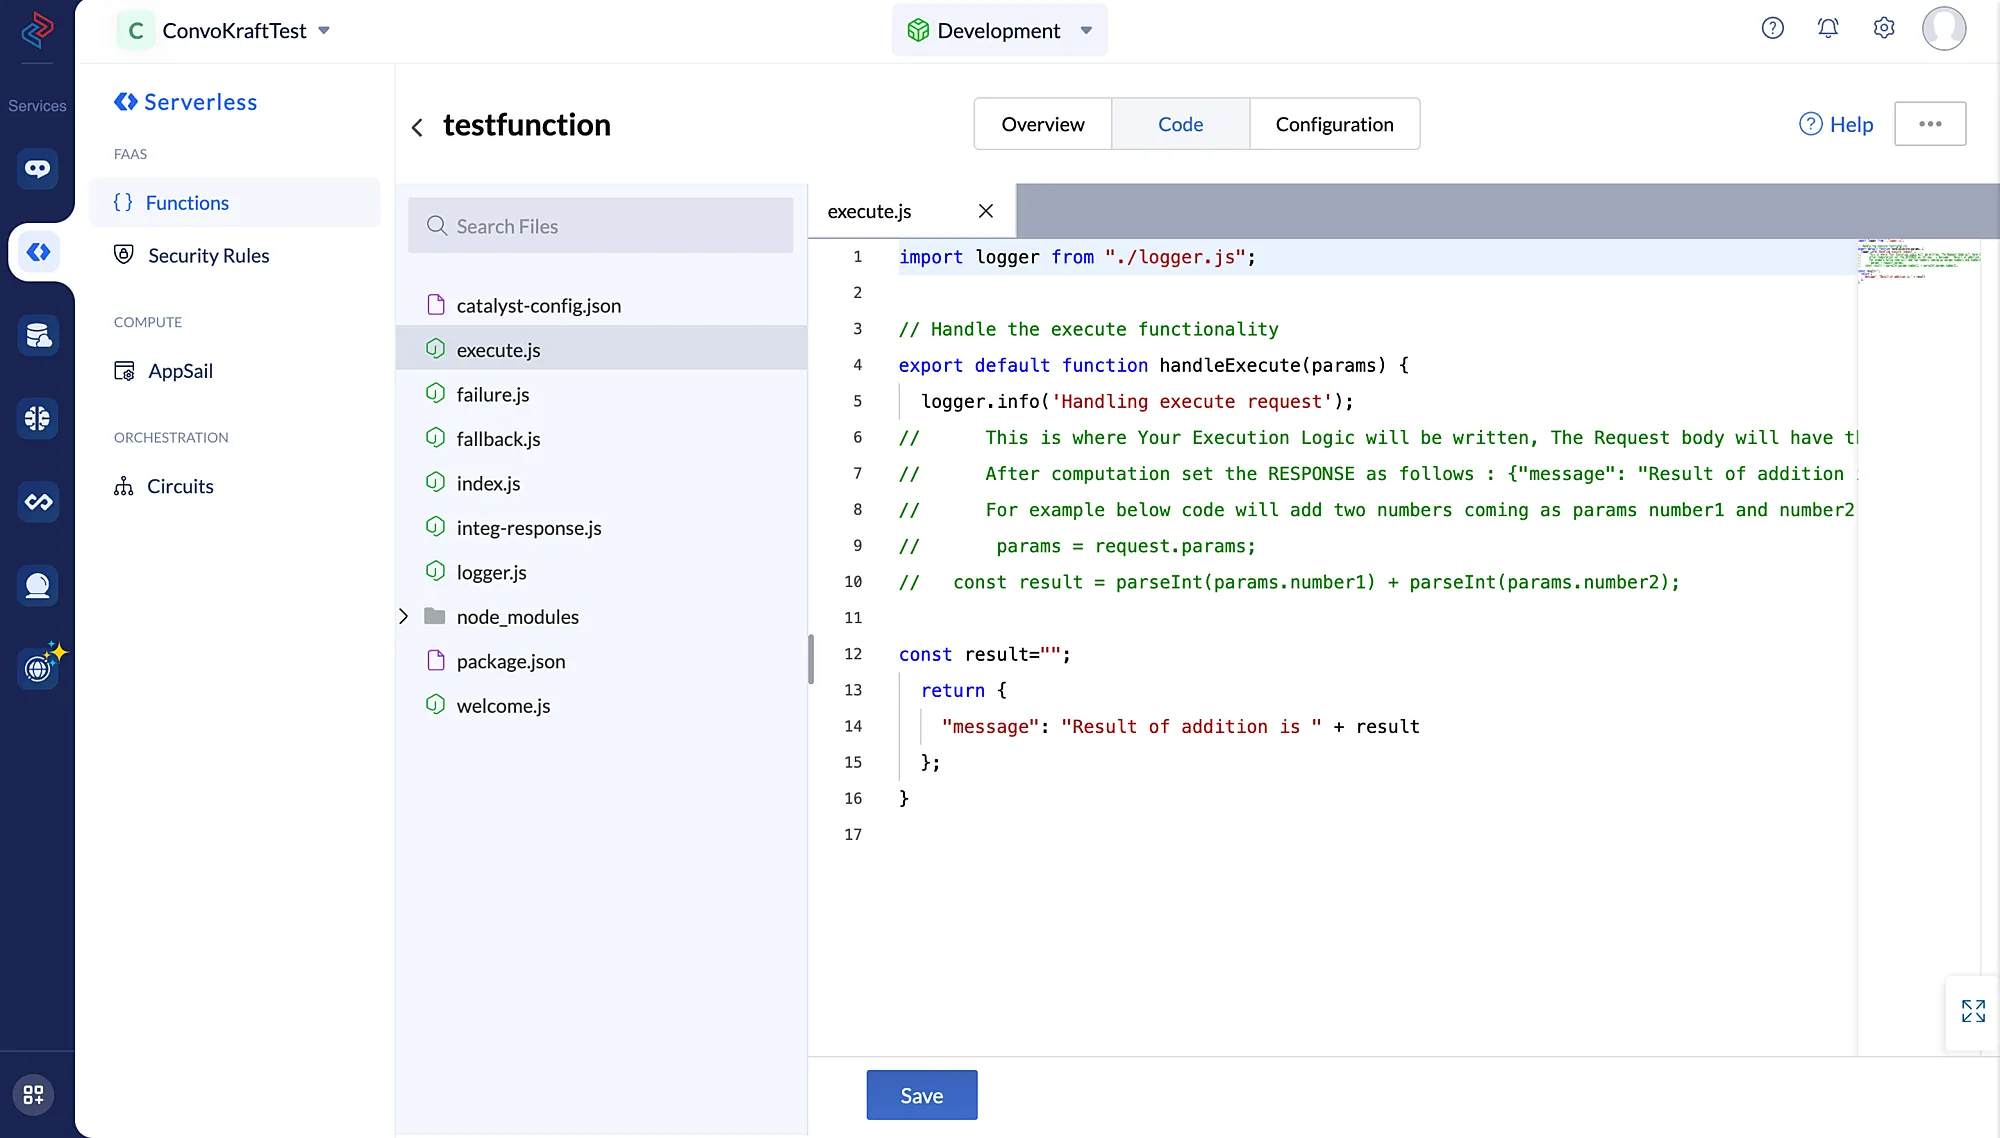
Task: Open the astronaut helmet service icon
Action: click(x=37, y=585)
